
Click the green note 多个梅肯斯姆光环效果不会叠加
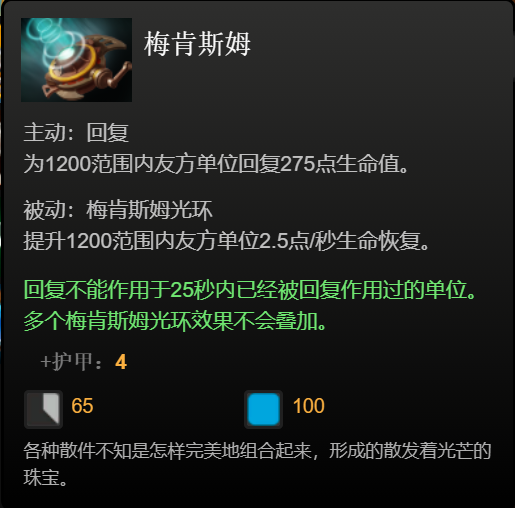[174, 321]
